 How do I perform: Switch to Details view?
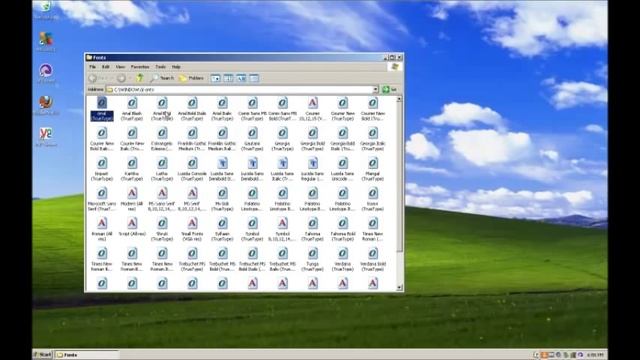pyautogui.click(x=254, y=78)
